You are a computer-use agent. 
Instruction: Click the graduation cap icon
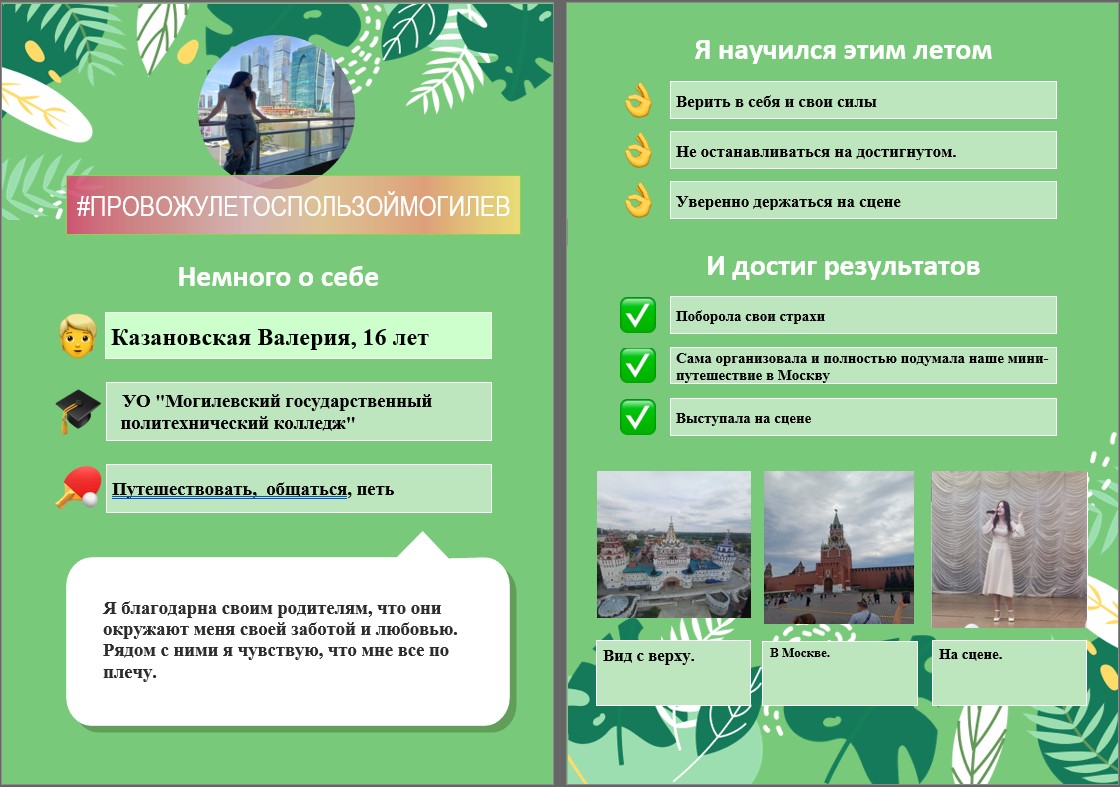click(78, 411)
